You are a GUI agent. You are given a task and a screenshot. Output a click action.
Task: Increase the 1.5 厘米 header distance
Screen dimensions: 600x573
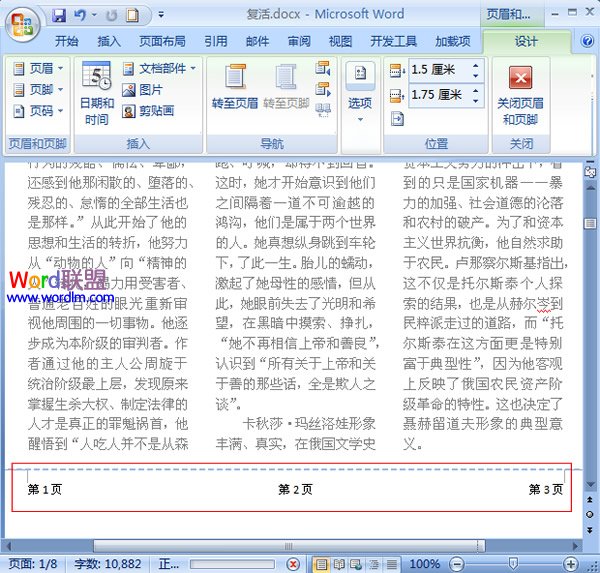(476, 65)
